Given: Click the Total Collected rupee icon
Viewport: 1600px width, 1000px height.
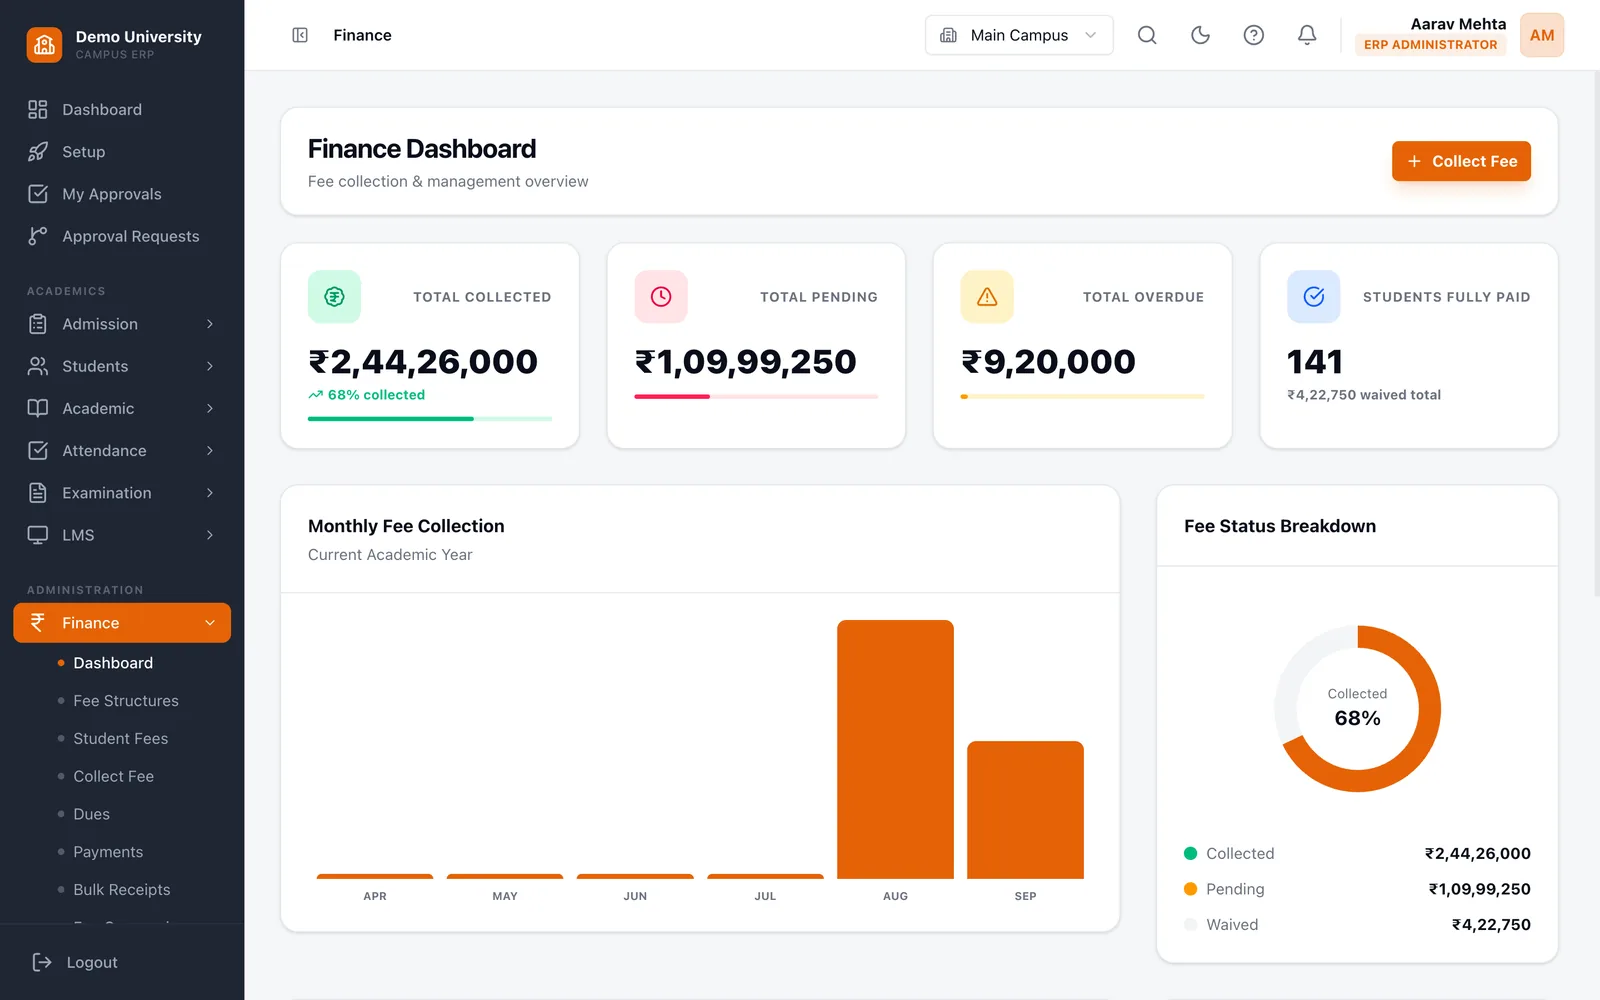Looking at the screenshot, I should coord(334,296).
